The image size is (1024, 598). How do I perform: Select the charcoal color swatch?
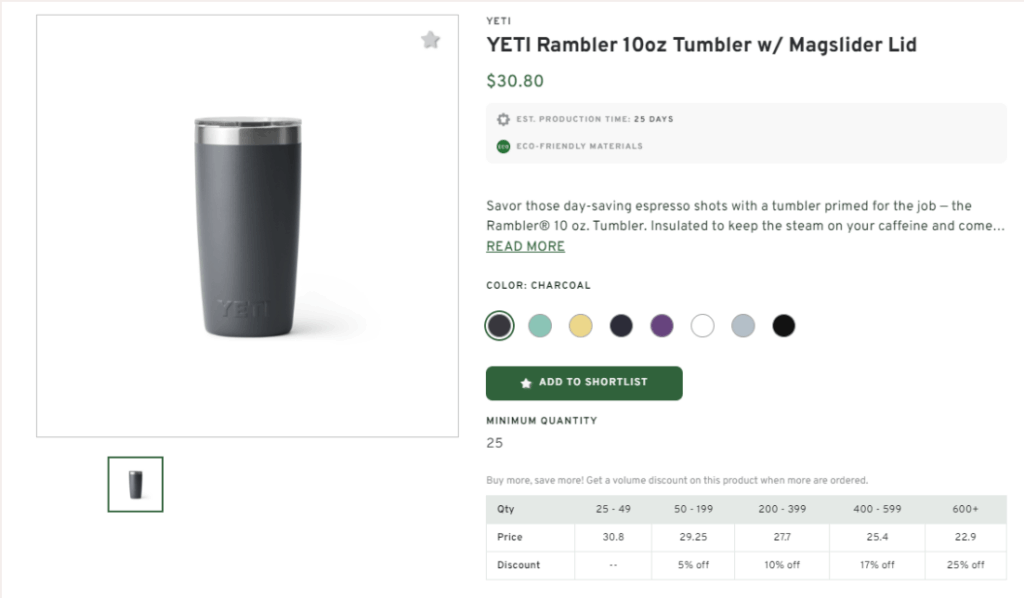click(x=498, y=325)
